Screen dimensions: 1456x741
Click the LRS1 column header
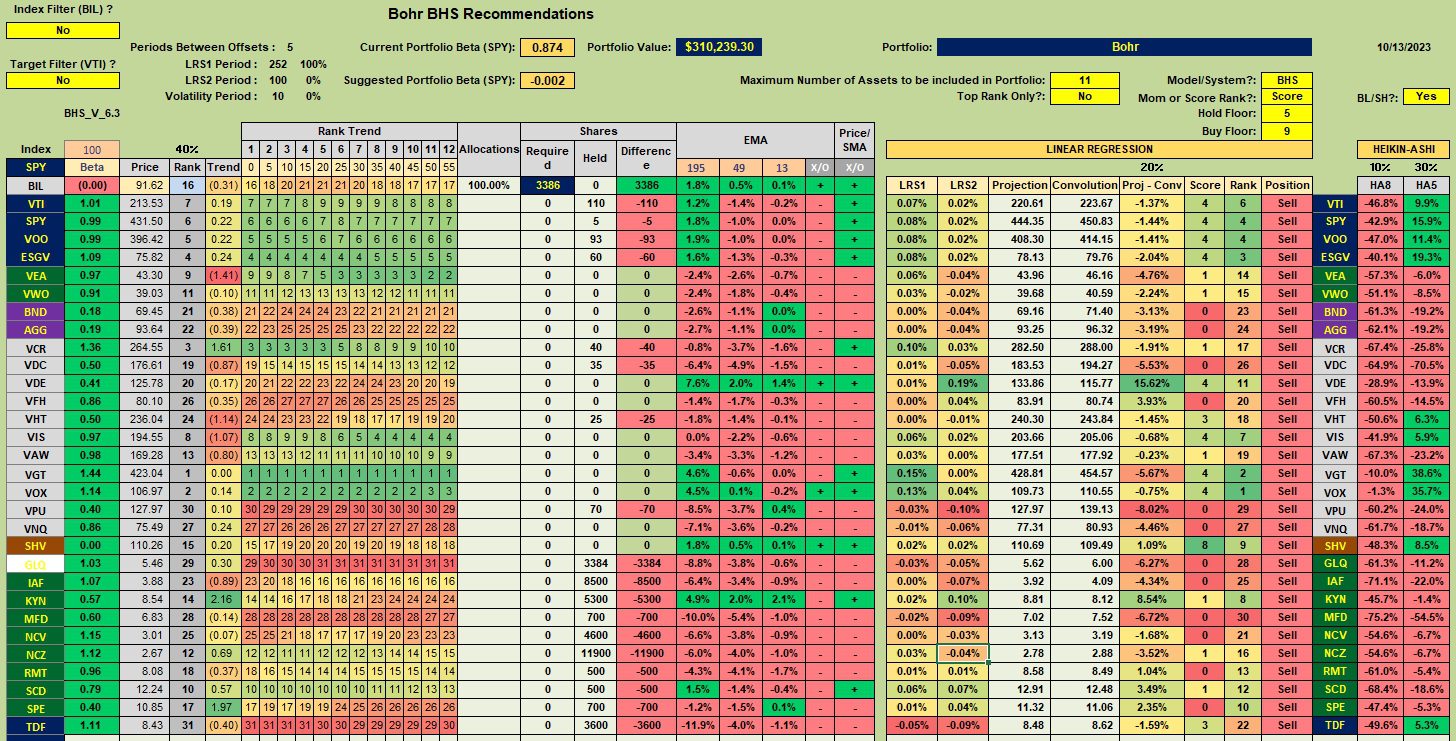click(910, 185)
